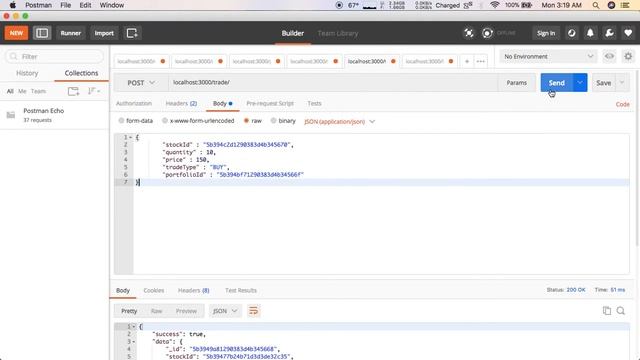Click the Sign In button
Viewport: 640px width, 360px height.
(x=546, y=33)
